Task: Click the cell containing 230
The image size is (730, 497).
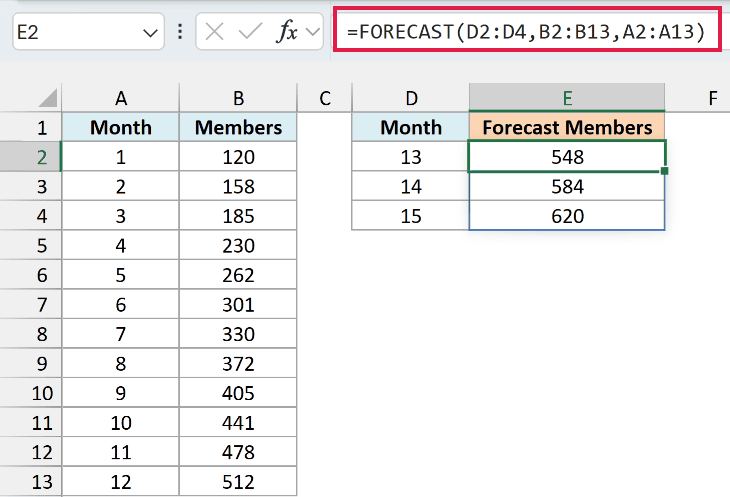Action: (x=238, y=245)
